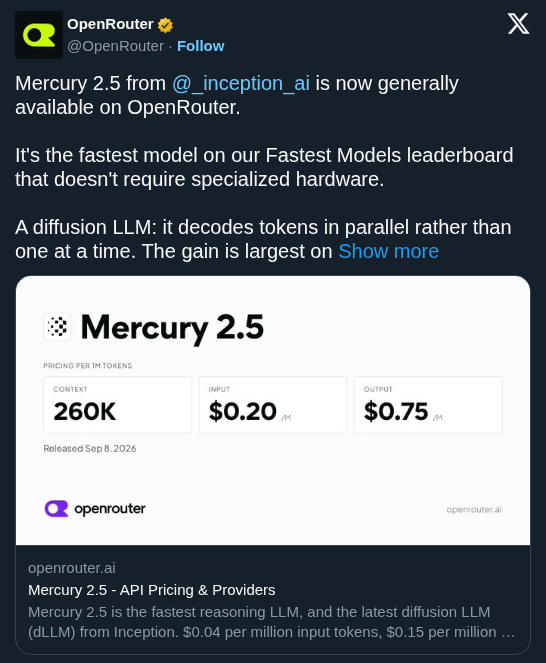Open Mercury 2.5 - API Pricing & Providers
This screenshot has height=663, width=546.
(x=151, y=590)
